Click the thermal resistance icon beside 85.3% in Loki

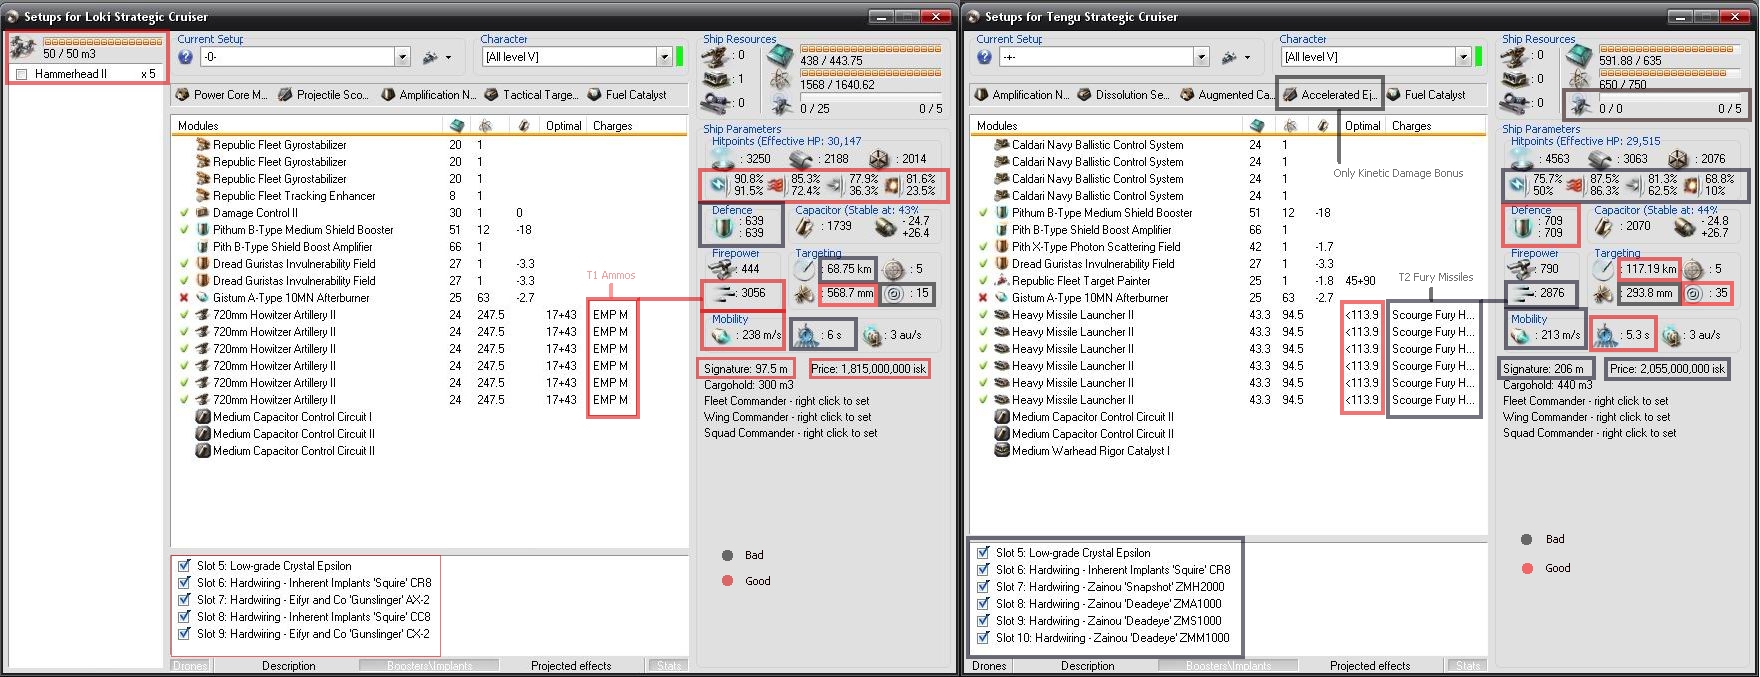click(775, 184)
